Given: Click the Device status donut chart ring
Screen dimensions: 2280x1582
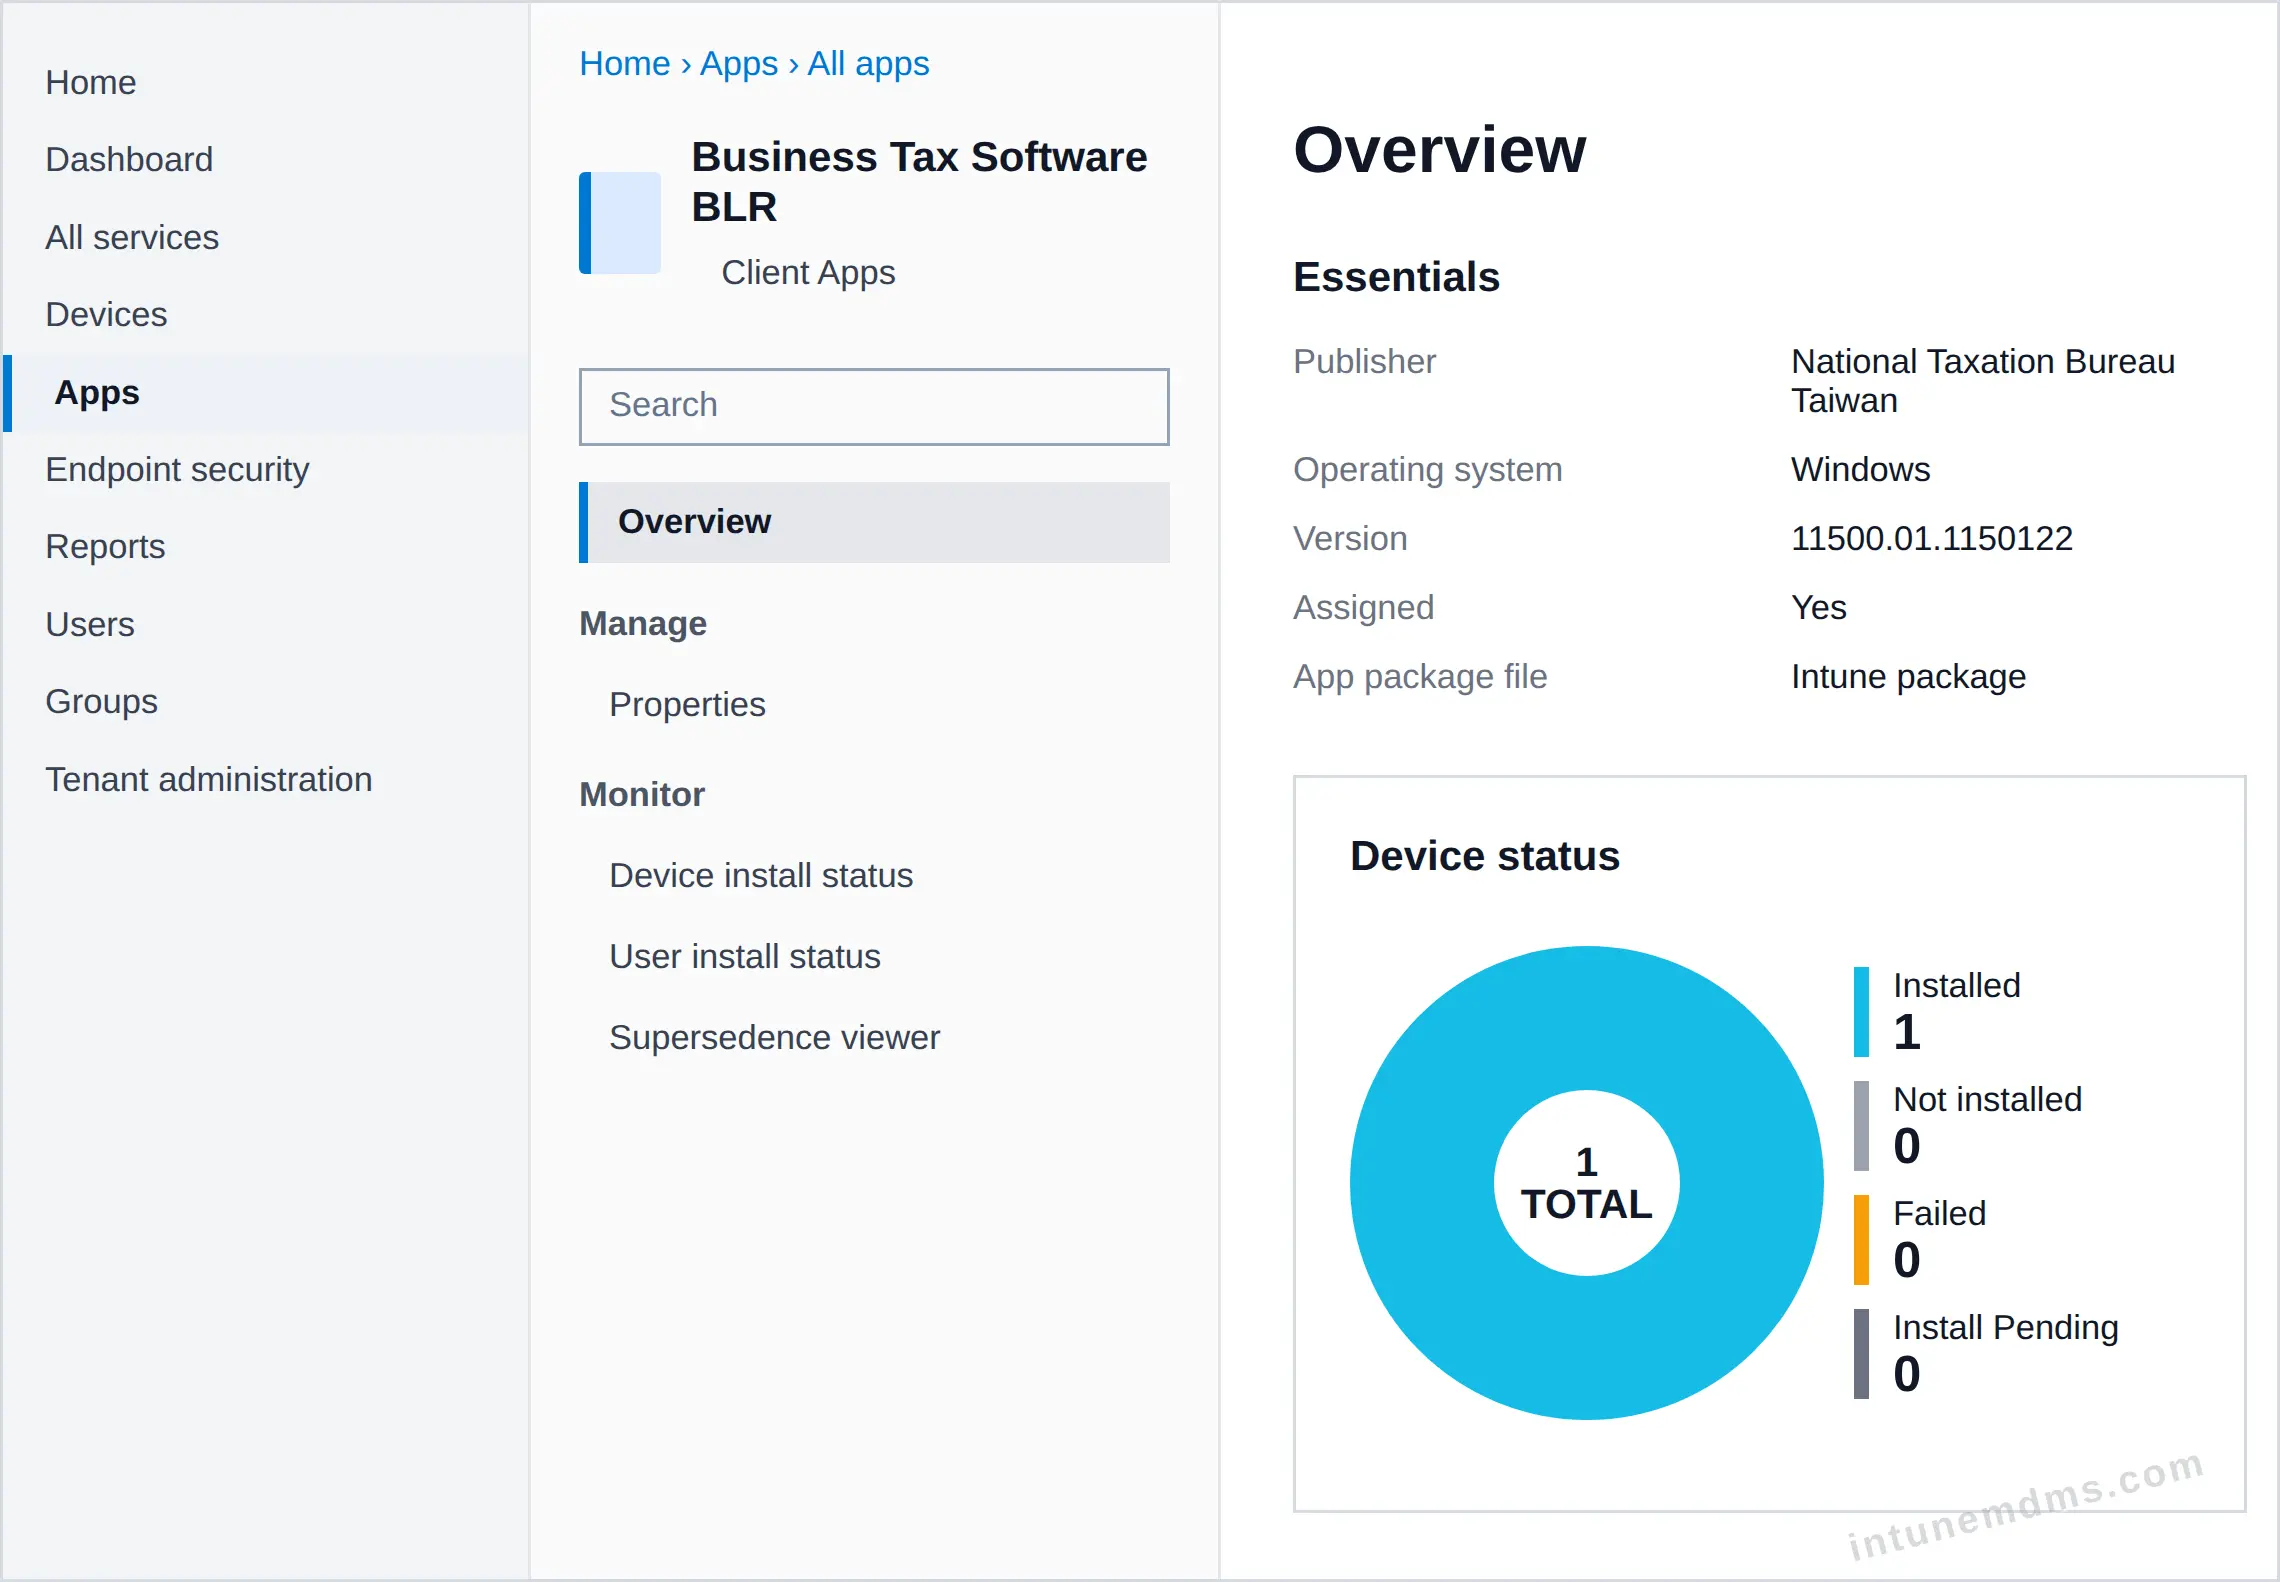Looking at the screenshot, I should click(1420, 1183).
